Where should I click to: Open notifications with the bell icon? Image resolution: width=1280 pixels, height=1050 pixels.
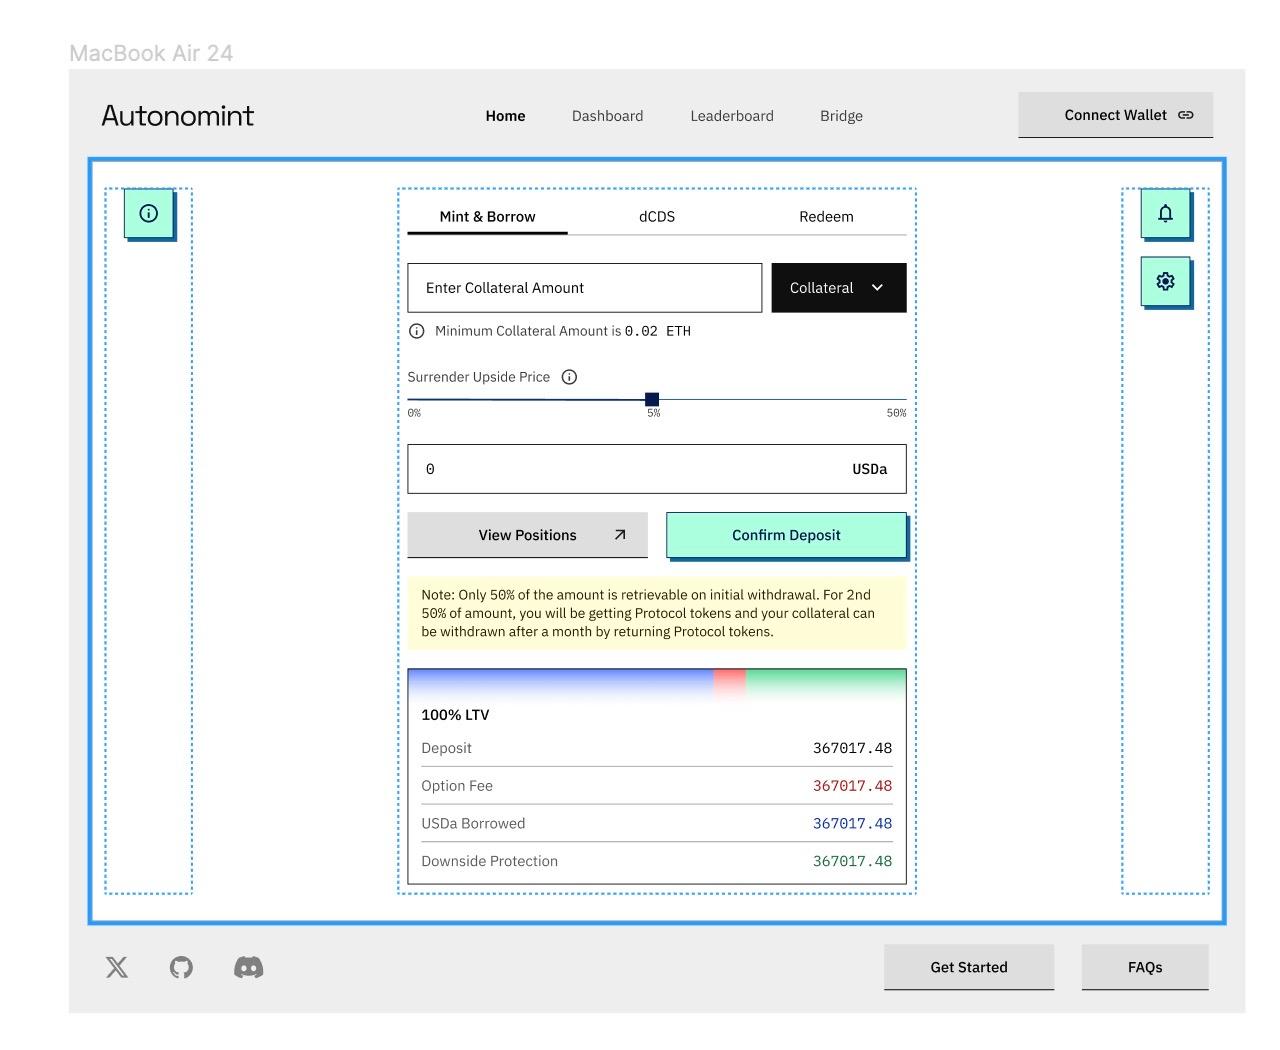click(1165, 213)
